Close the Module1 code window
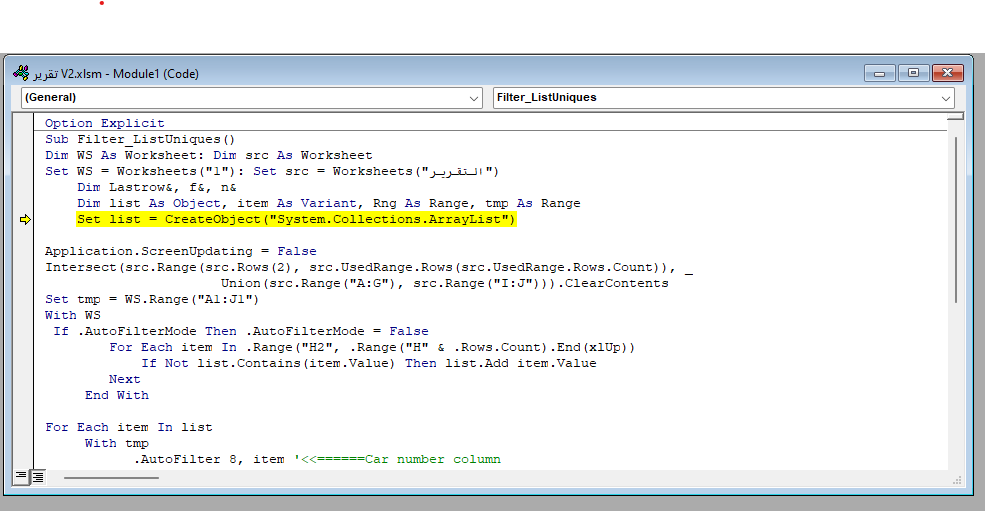Viewport: 985px width, 511px height. coord(947,74)
